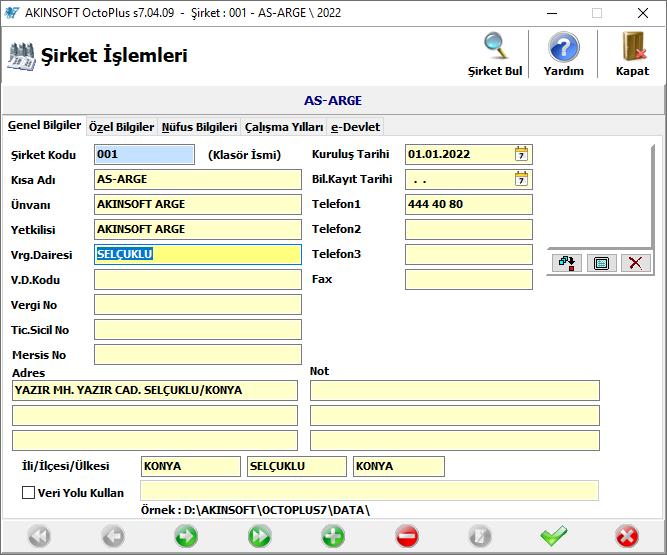This screenshot has height=555, width=667.
Task: Click Mersis No field
Action: [198, 355]
